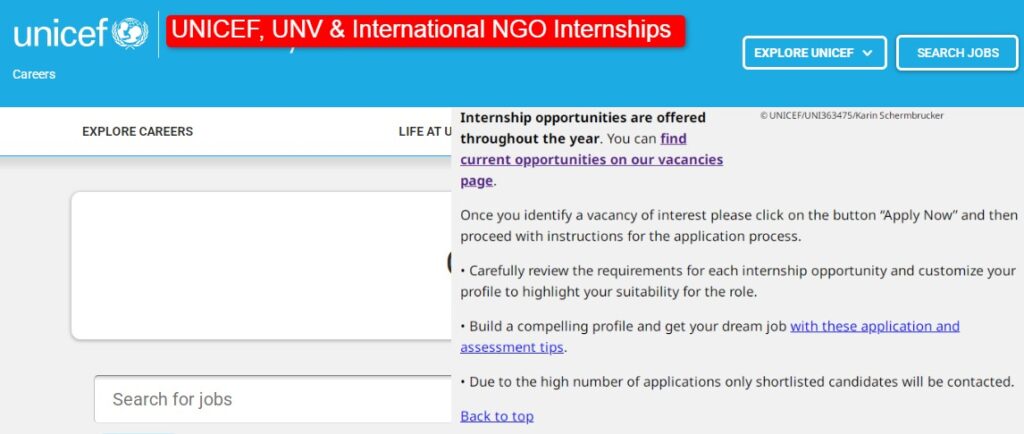Viewport: 1024px width, 434px height.
Task: Click the bold Internship opportunities are offered heading
Action: click(x=583, y=128)
